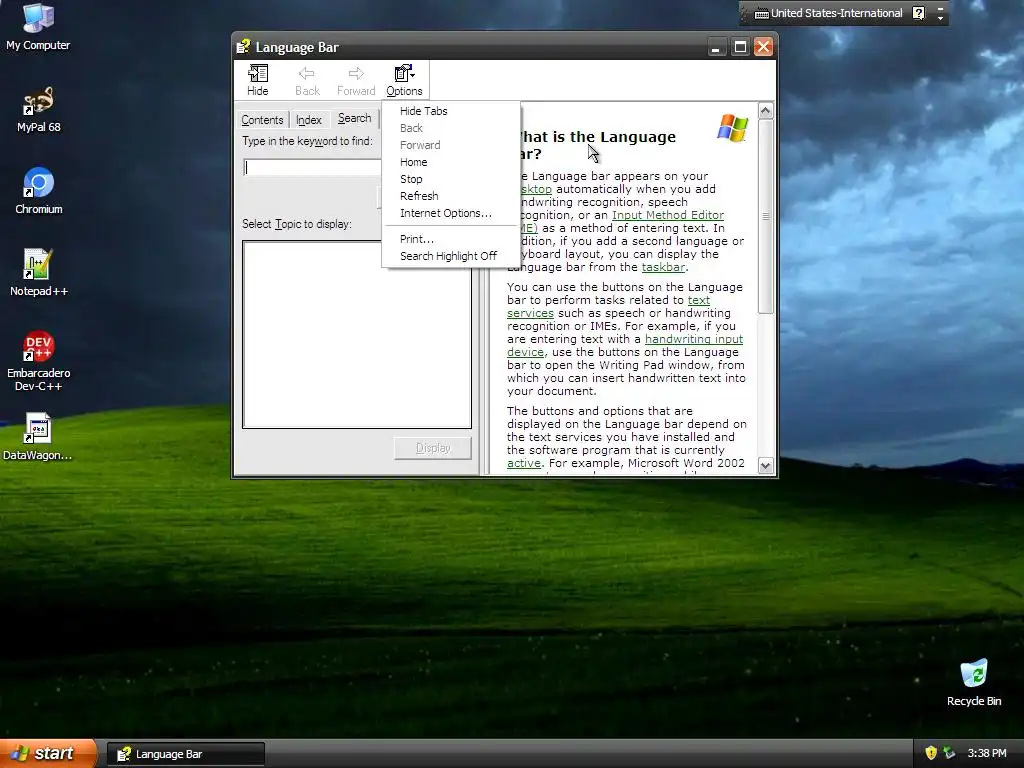This screenshot has width=1024, height=768.
Task: Click the Display button
Action: 433,448
